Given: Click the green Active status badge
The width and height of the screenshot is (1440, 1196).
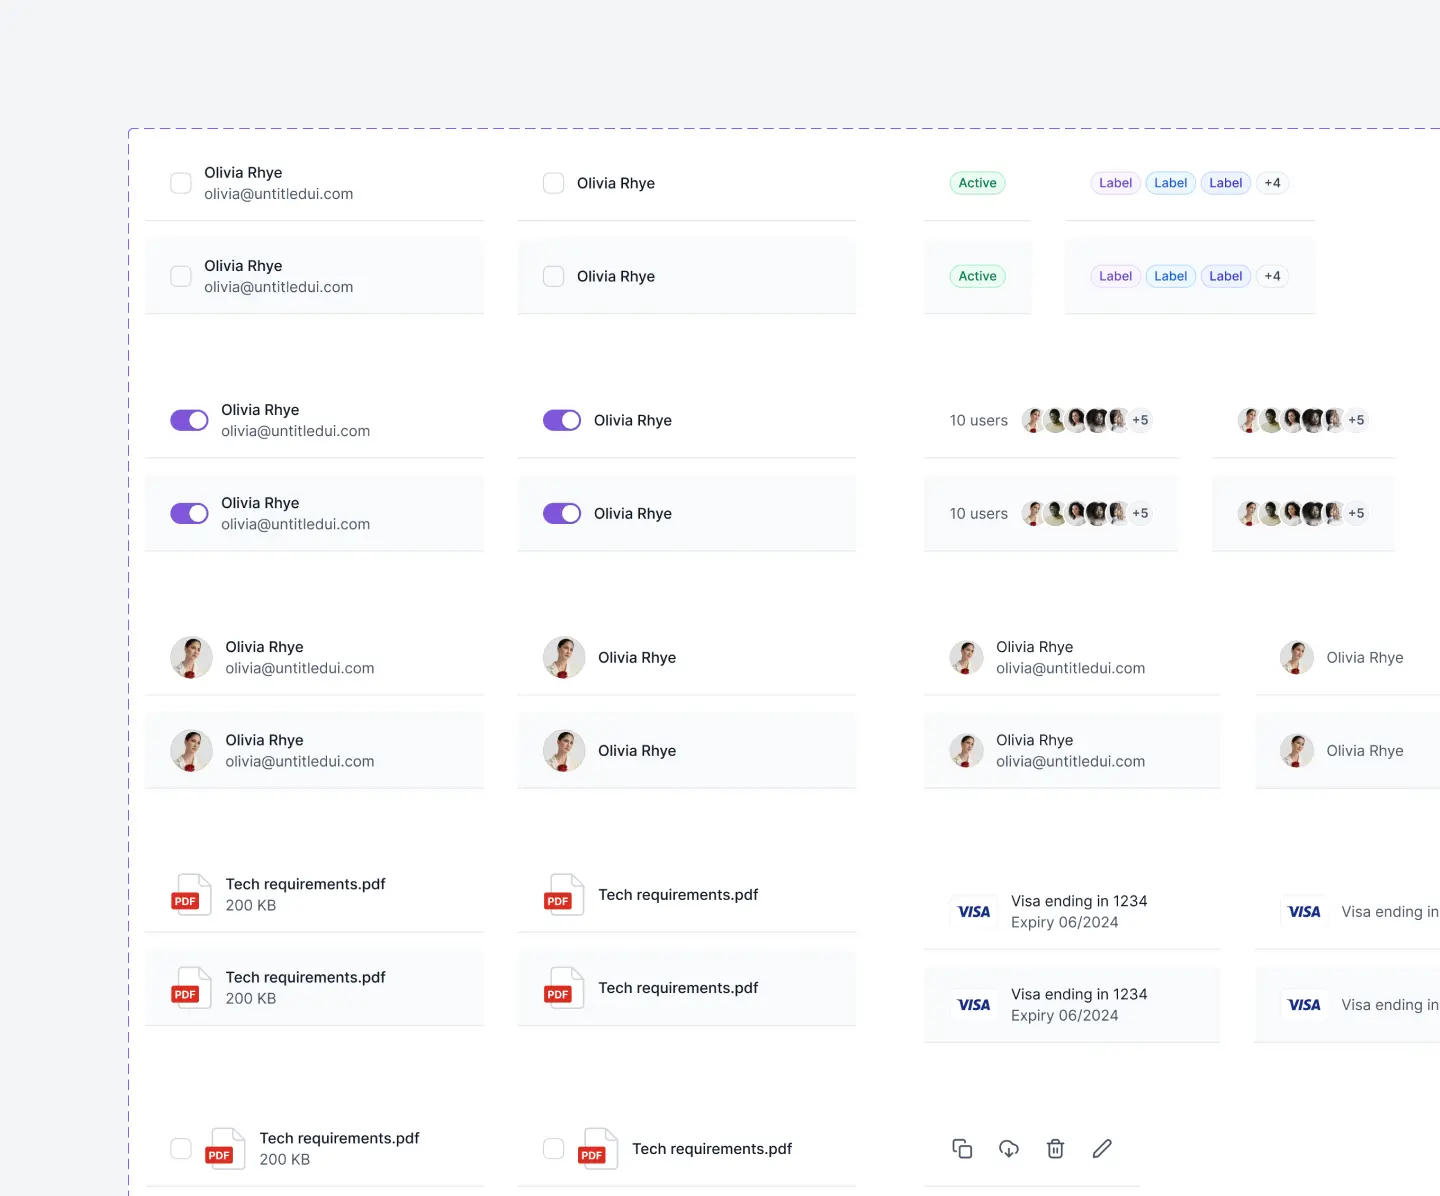Looking at the screenshot, I should [x=977, y=183].
